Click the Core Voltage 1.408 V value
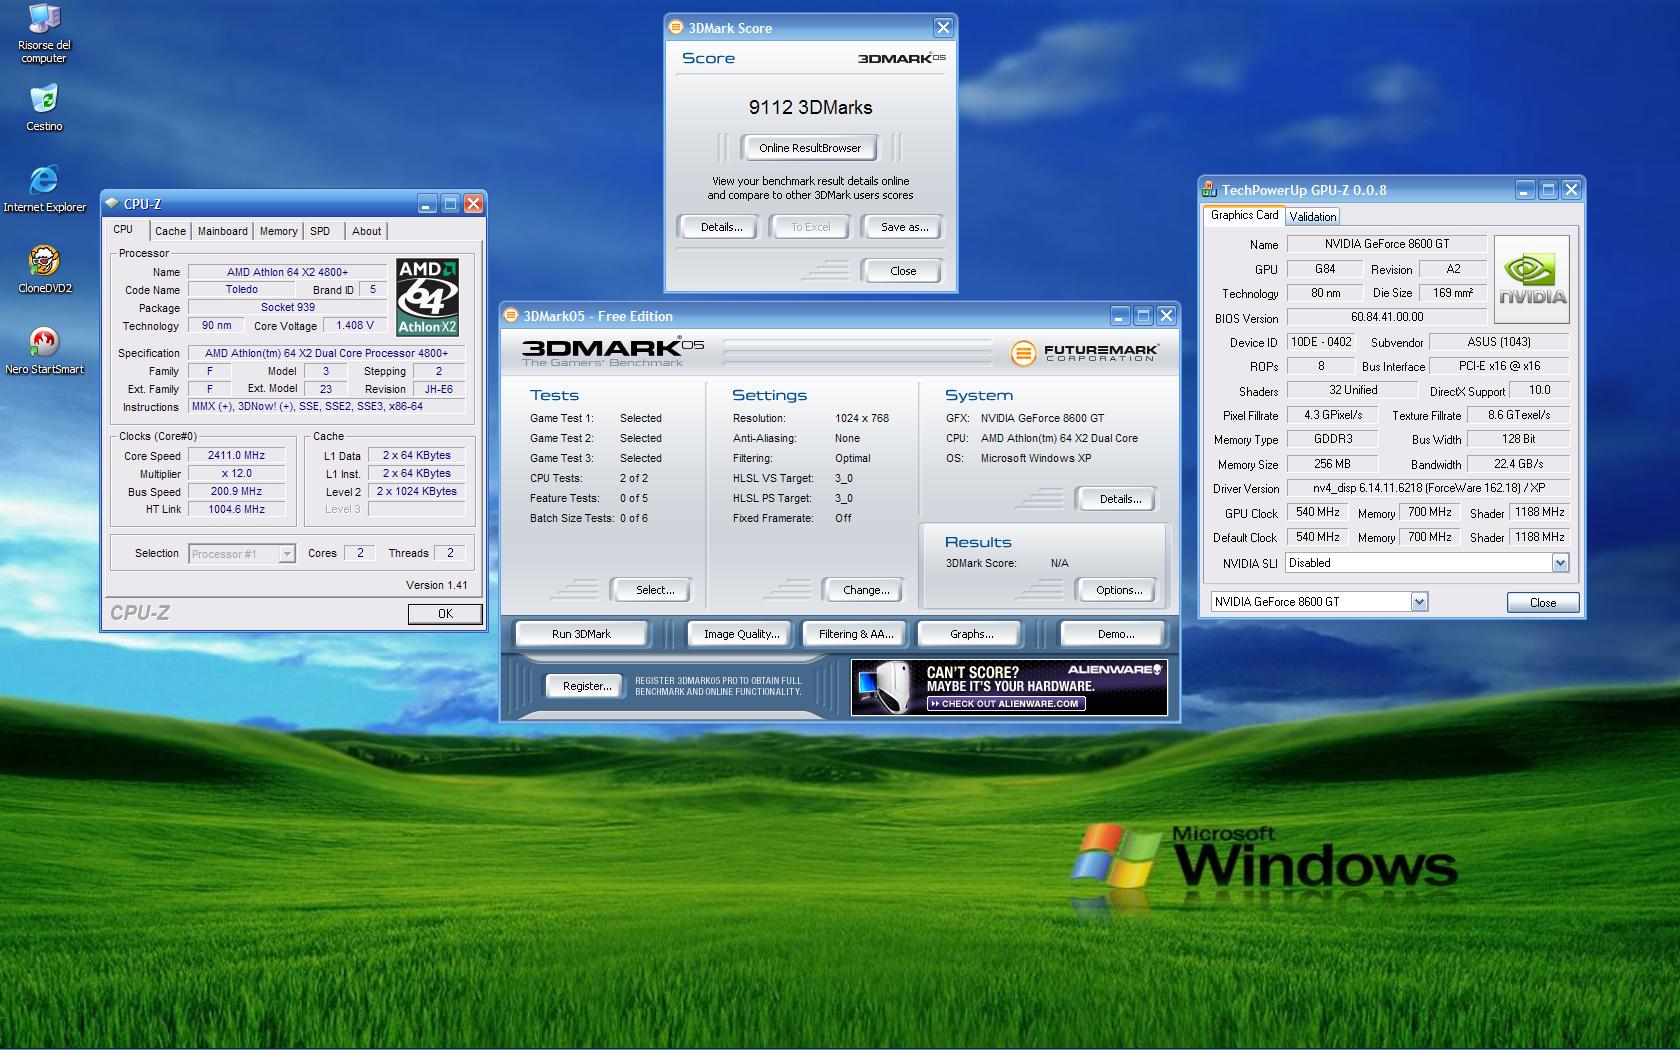 [355, 326]
